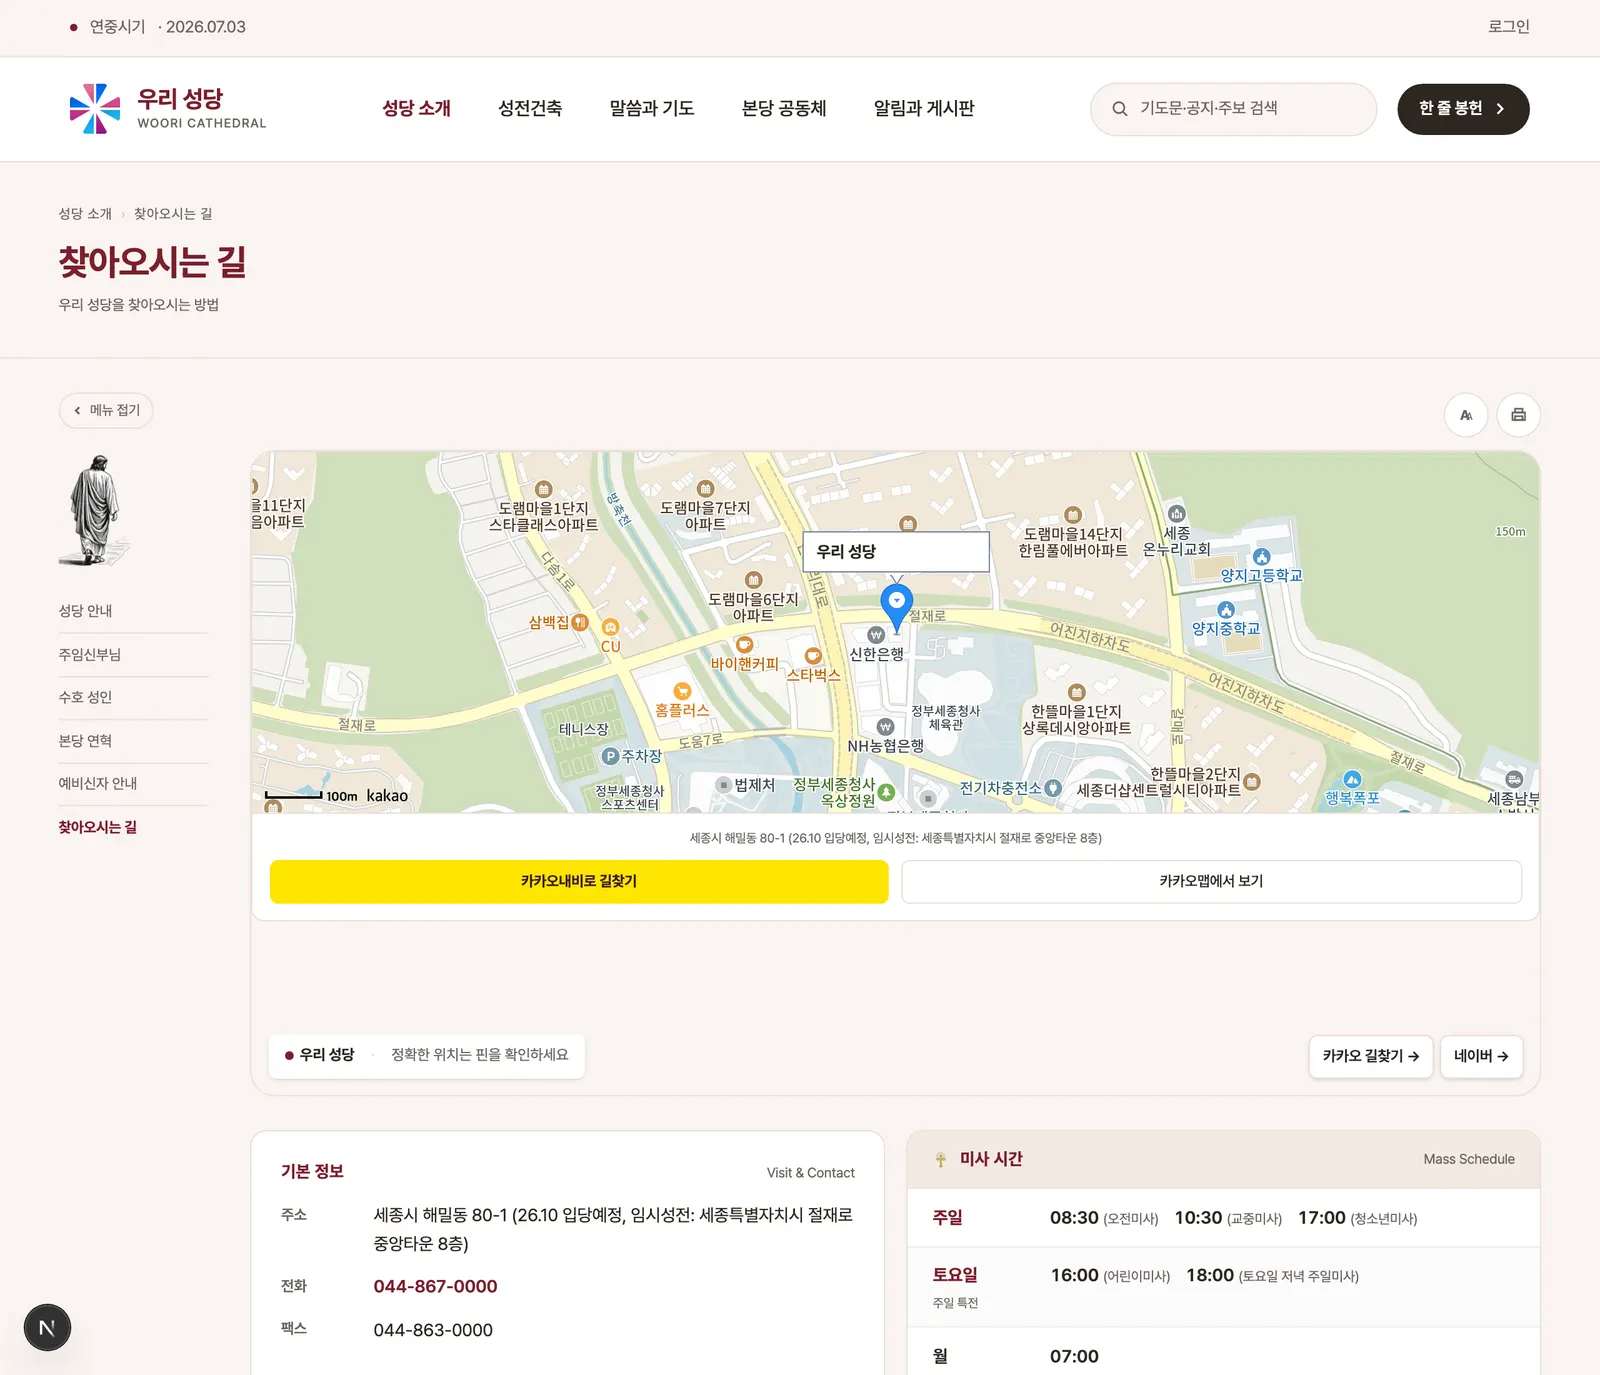Click the kakao logo on map

pos(387,796)
